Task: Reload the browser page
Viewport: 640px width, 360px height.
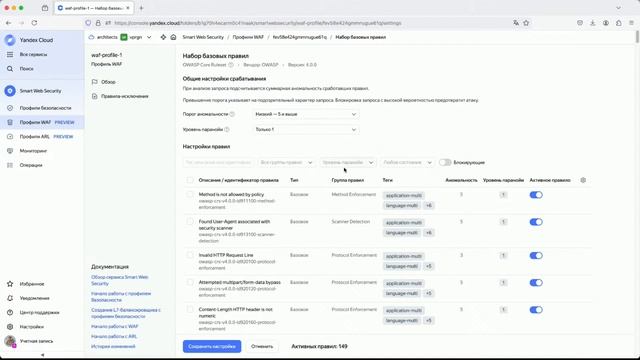Action: (34, 23)
